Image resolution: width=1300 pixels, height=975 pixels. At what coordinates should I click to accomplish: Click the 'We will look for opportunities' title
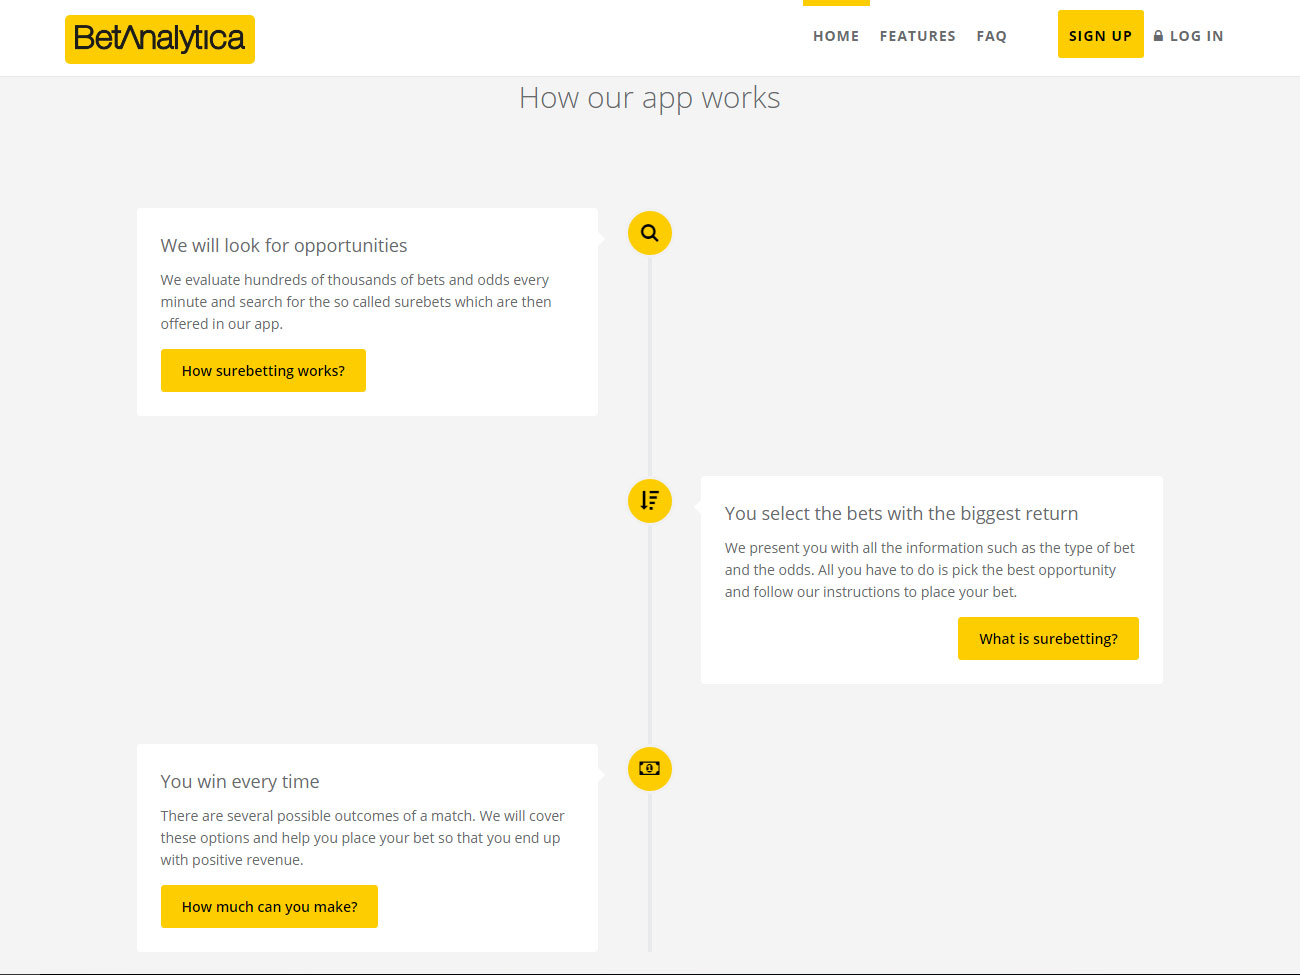[x=284, y=246]
